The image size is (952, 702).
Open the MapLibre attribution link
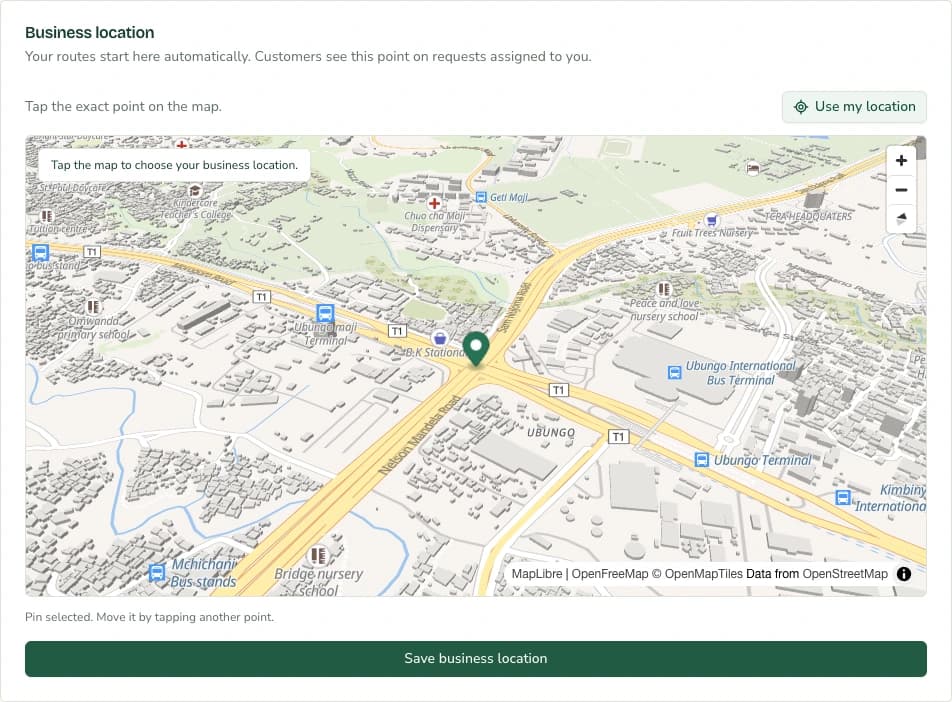pyautogui.click(x=537, y=574)
